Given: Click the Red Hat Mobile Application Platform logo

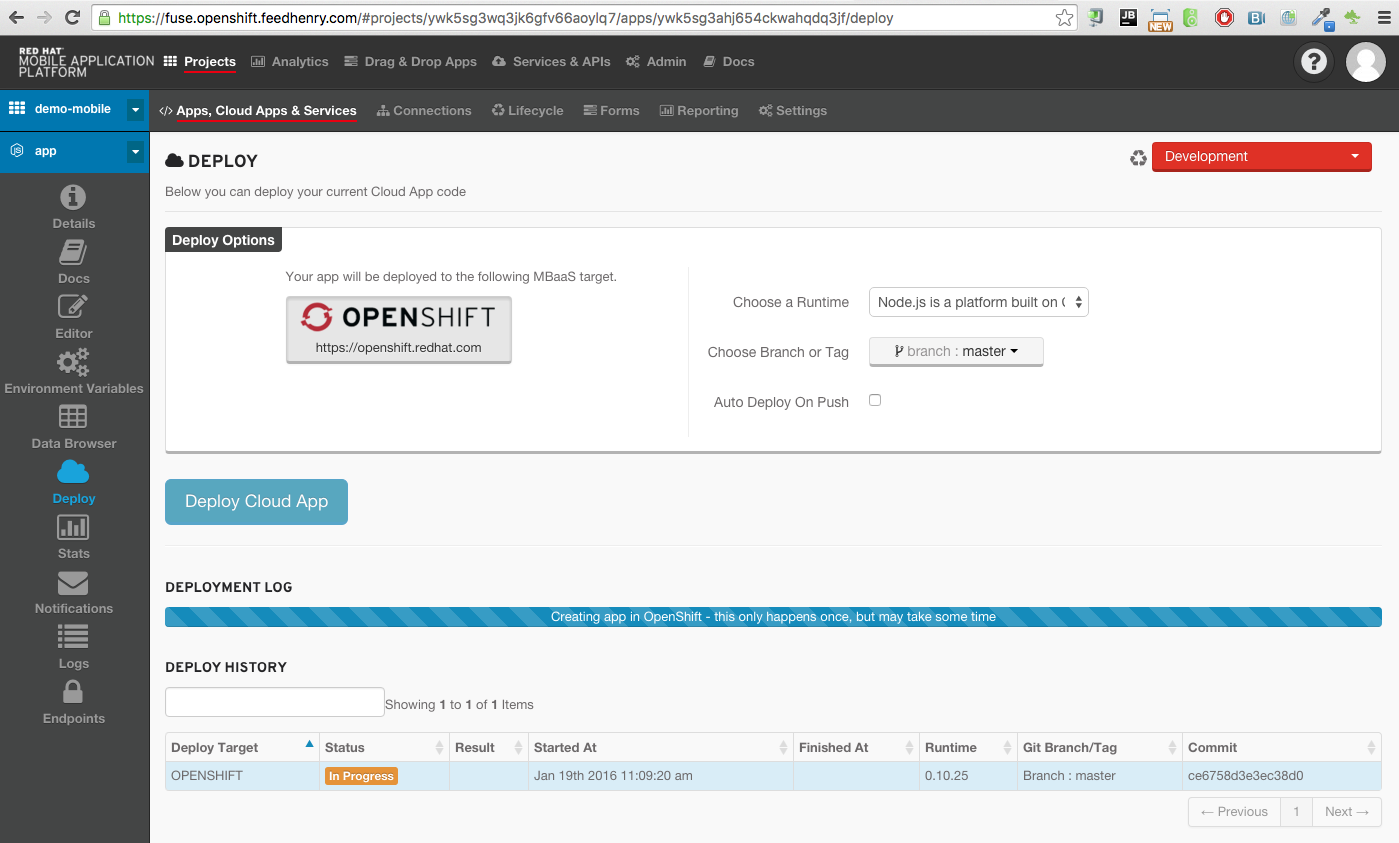Looking at the screenshot, I should pos(86,62).
